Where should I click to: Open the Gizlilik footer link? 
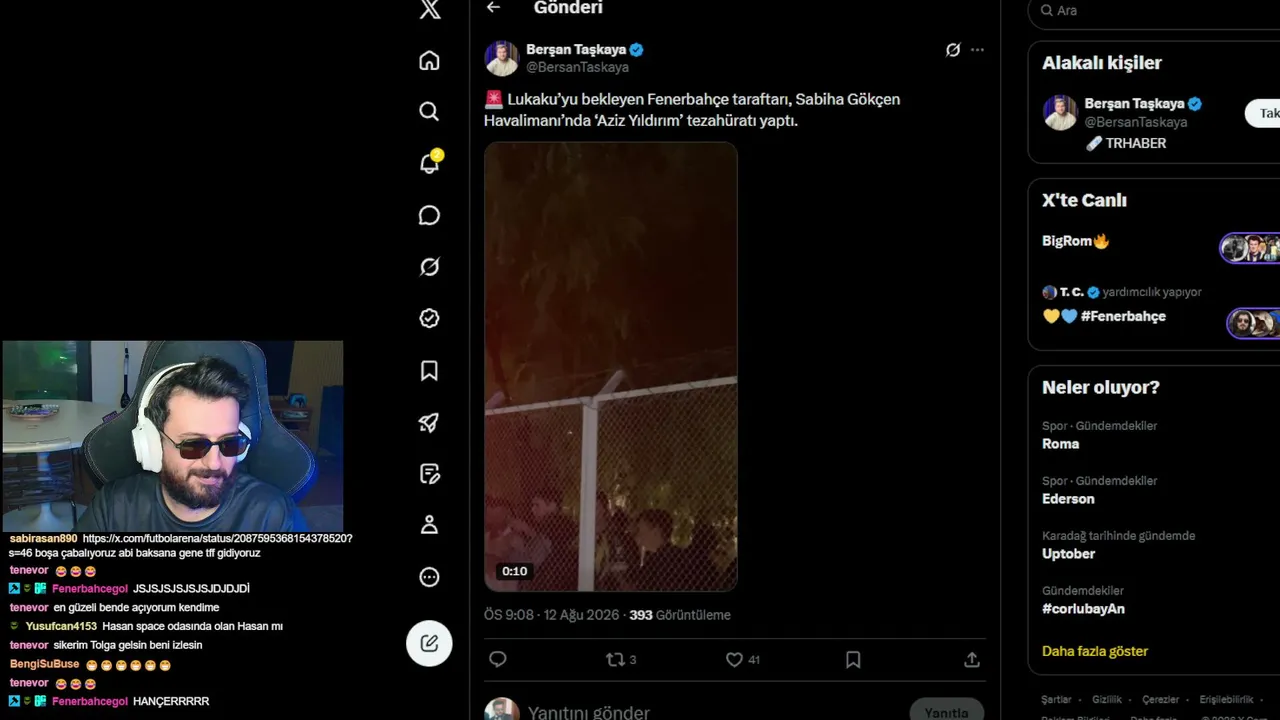tap(1107, 700)
